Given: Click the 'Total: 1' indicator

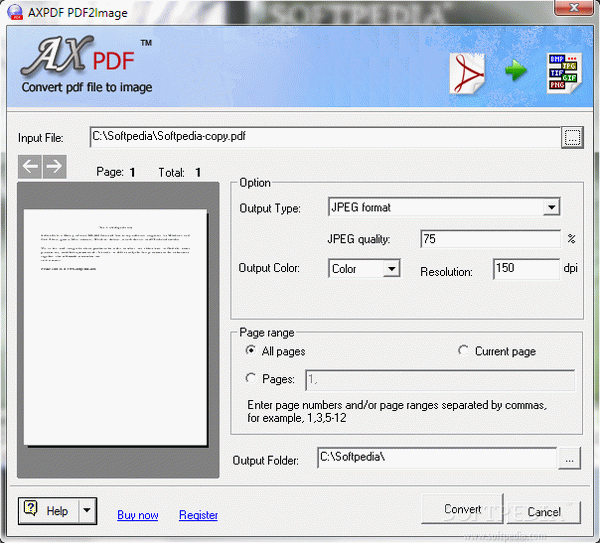Looking at the screenshot, I should (179, 173).
